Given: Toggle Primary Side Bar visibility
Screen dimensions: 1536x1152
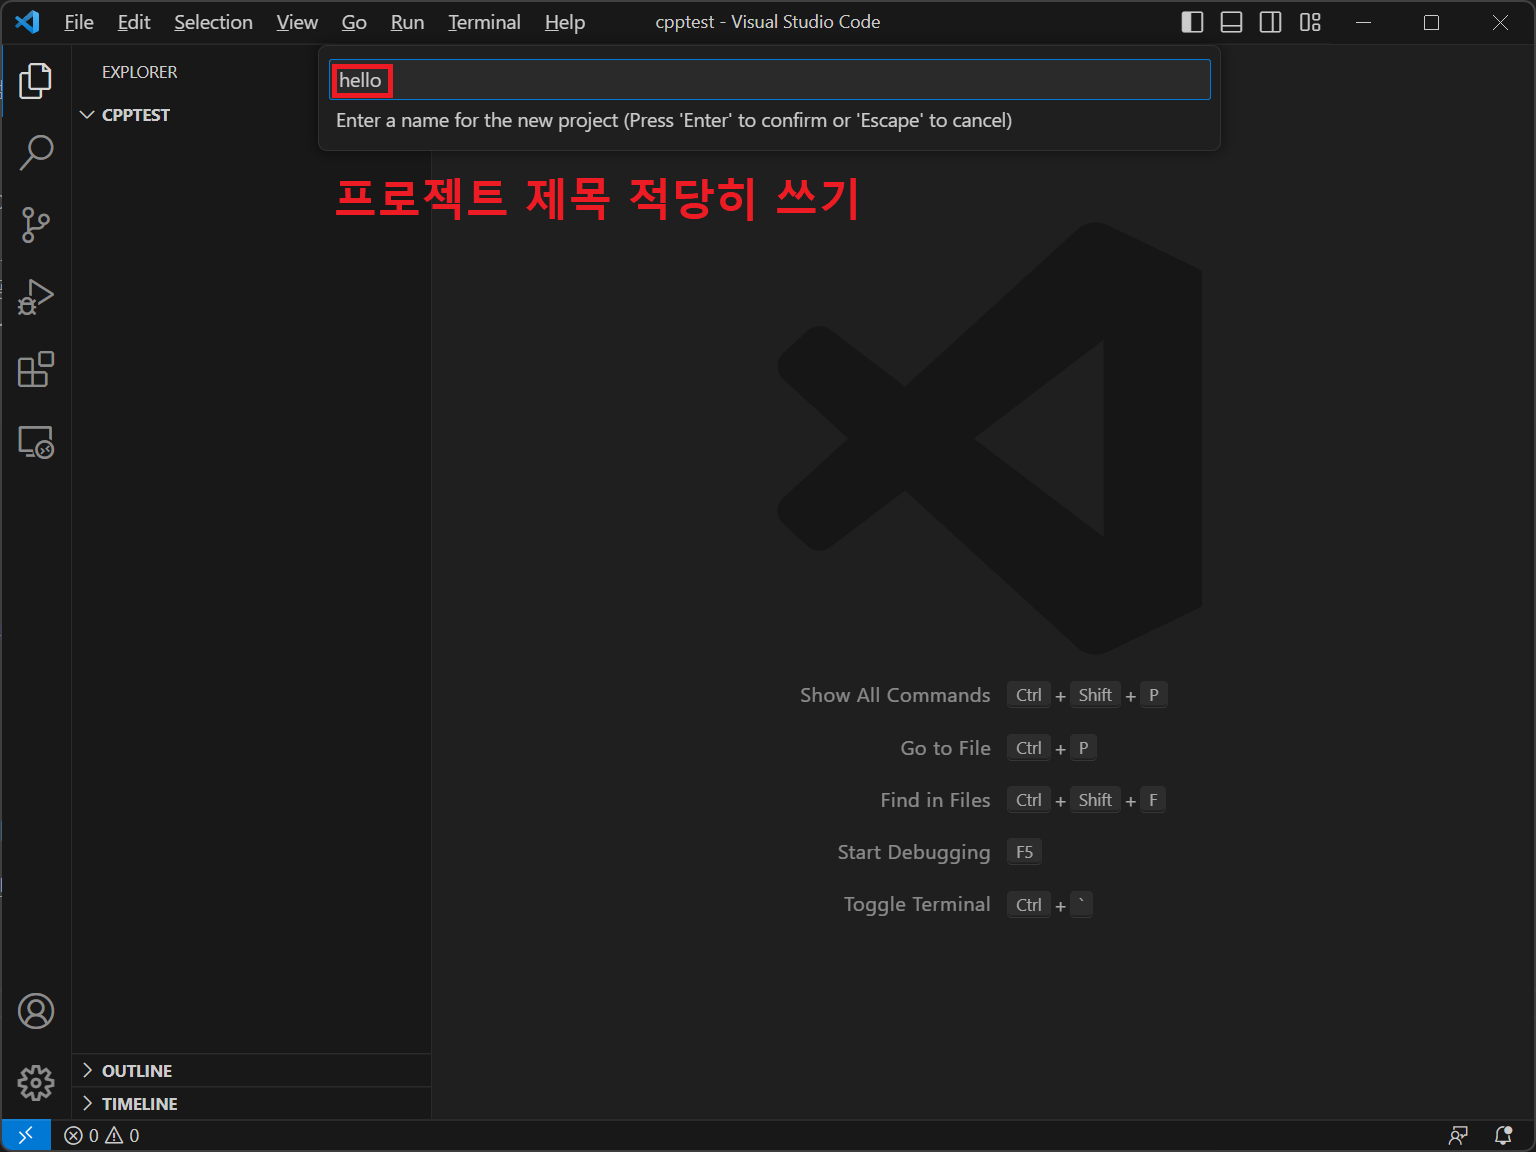Looking at the screenshot, I should pos(1192,22).
